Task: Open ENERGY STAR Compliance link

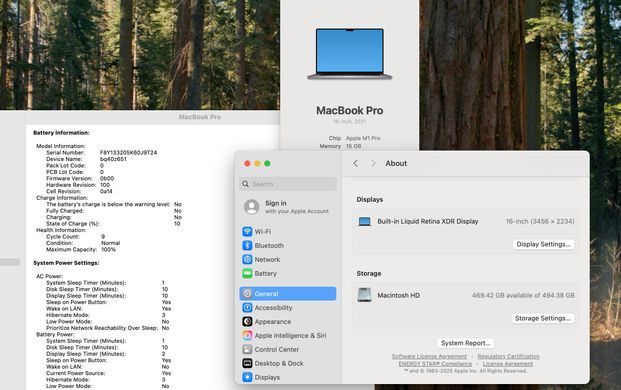Action: 435,364
